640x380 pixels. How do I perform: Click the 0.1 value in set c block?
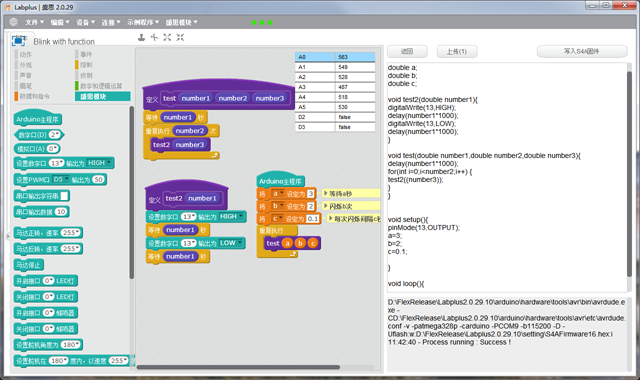(x=313, y=219)
